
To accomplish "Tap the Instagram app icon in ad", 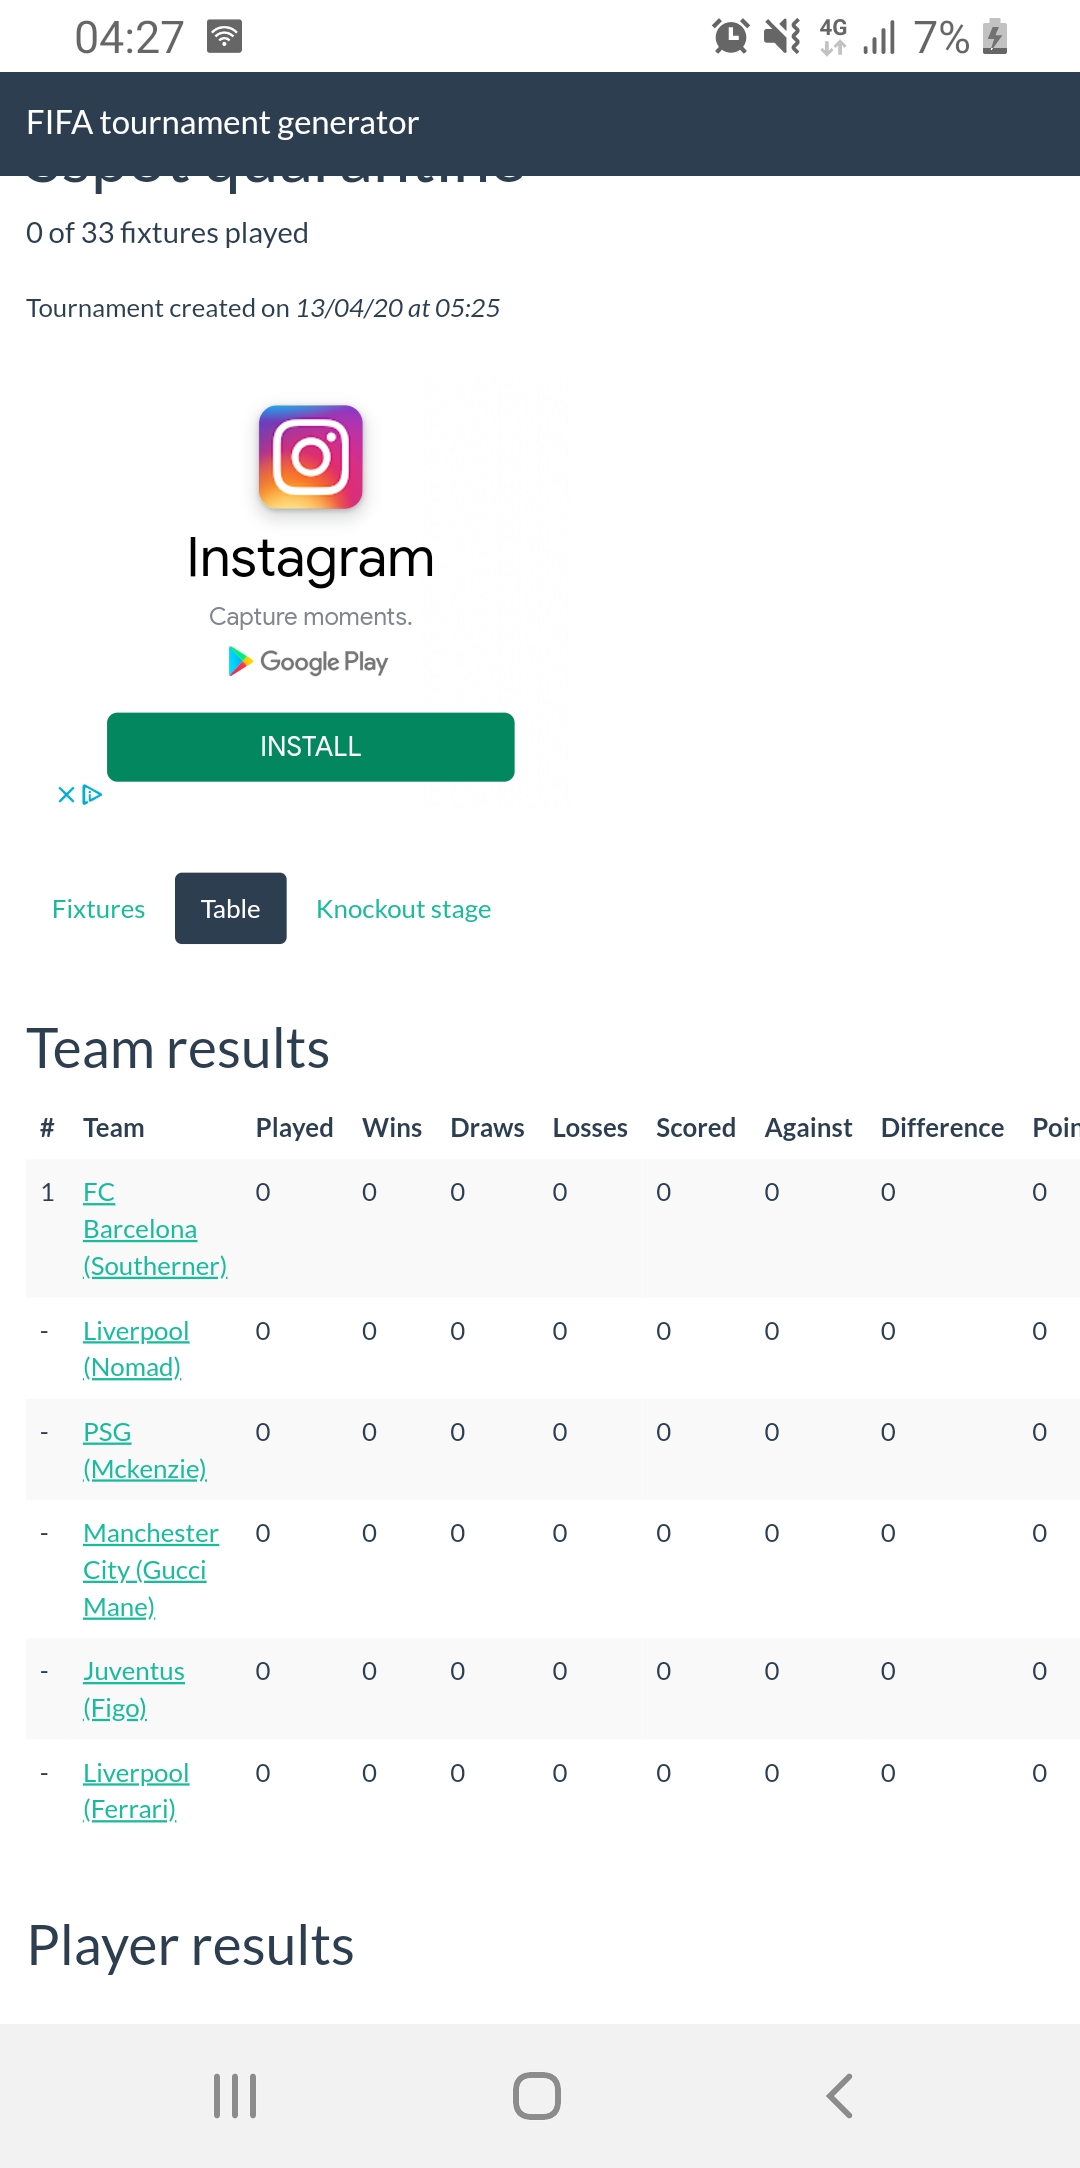I will coord(311,457).
